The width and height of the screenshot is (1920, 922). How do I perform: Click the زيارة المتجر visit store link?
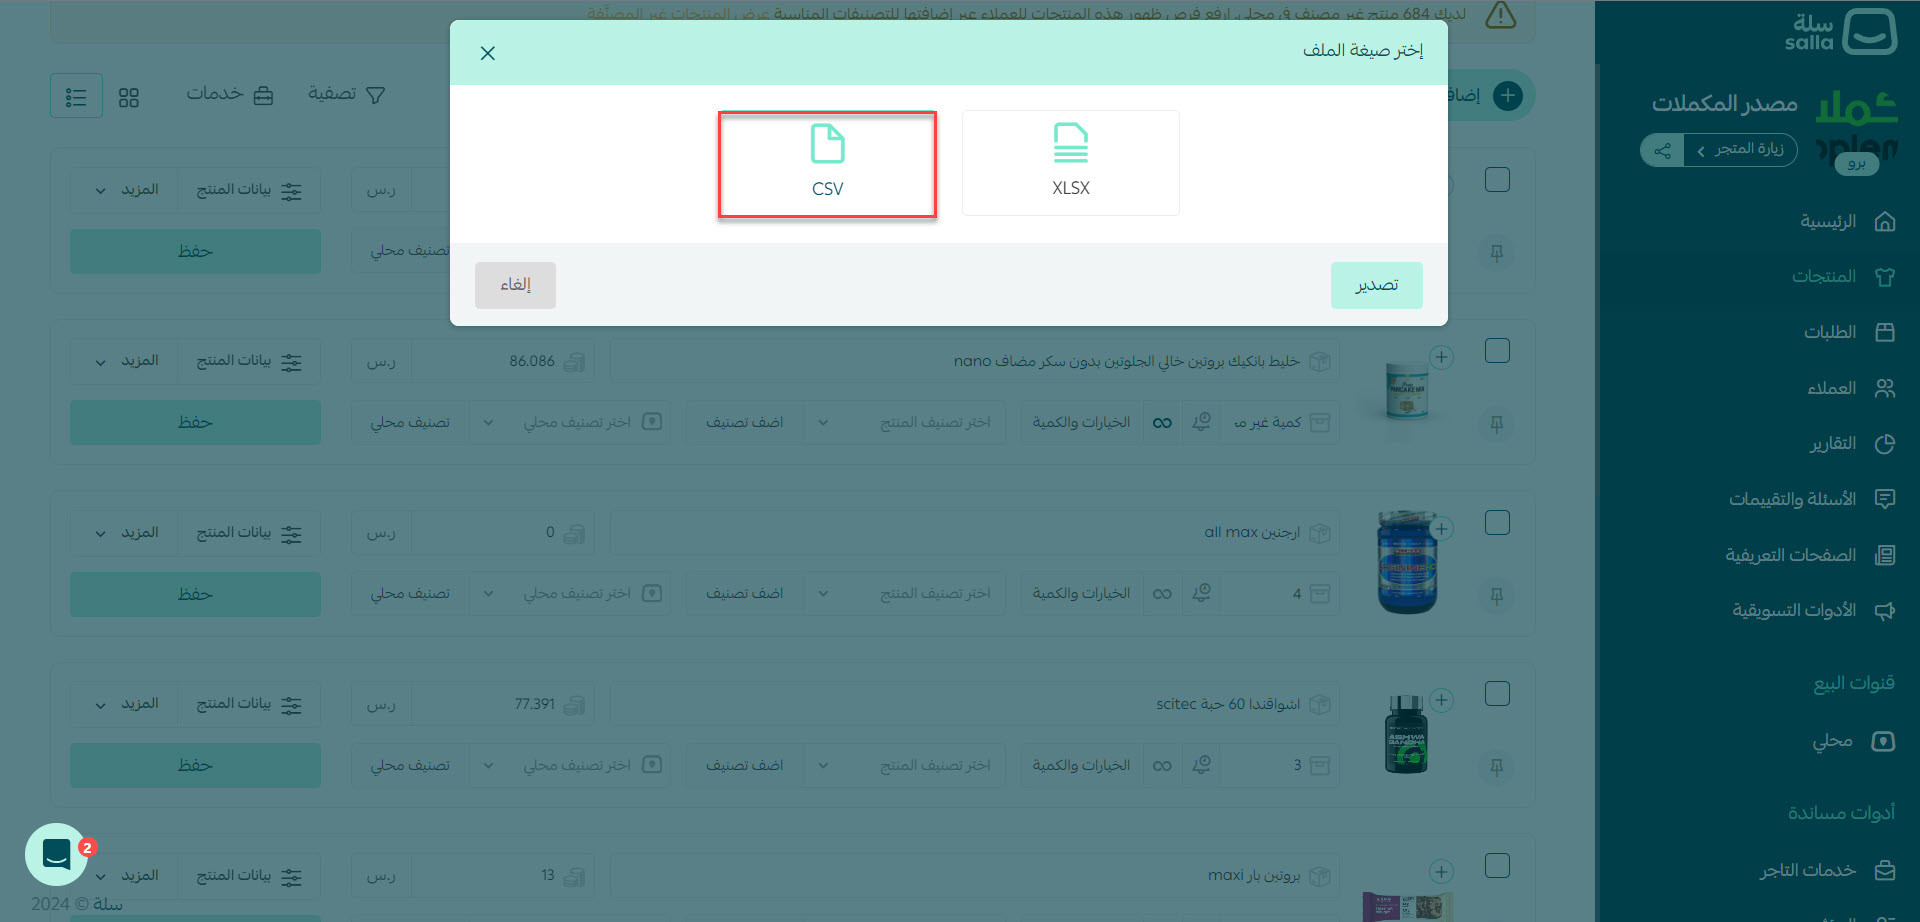pos(1741,150)
